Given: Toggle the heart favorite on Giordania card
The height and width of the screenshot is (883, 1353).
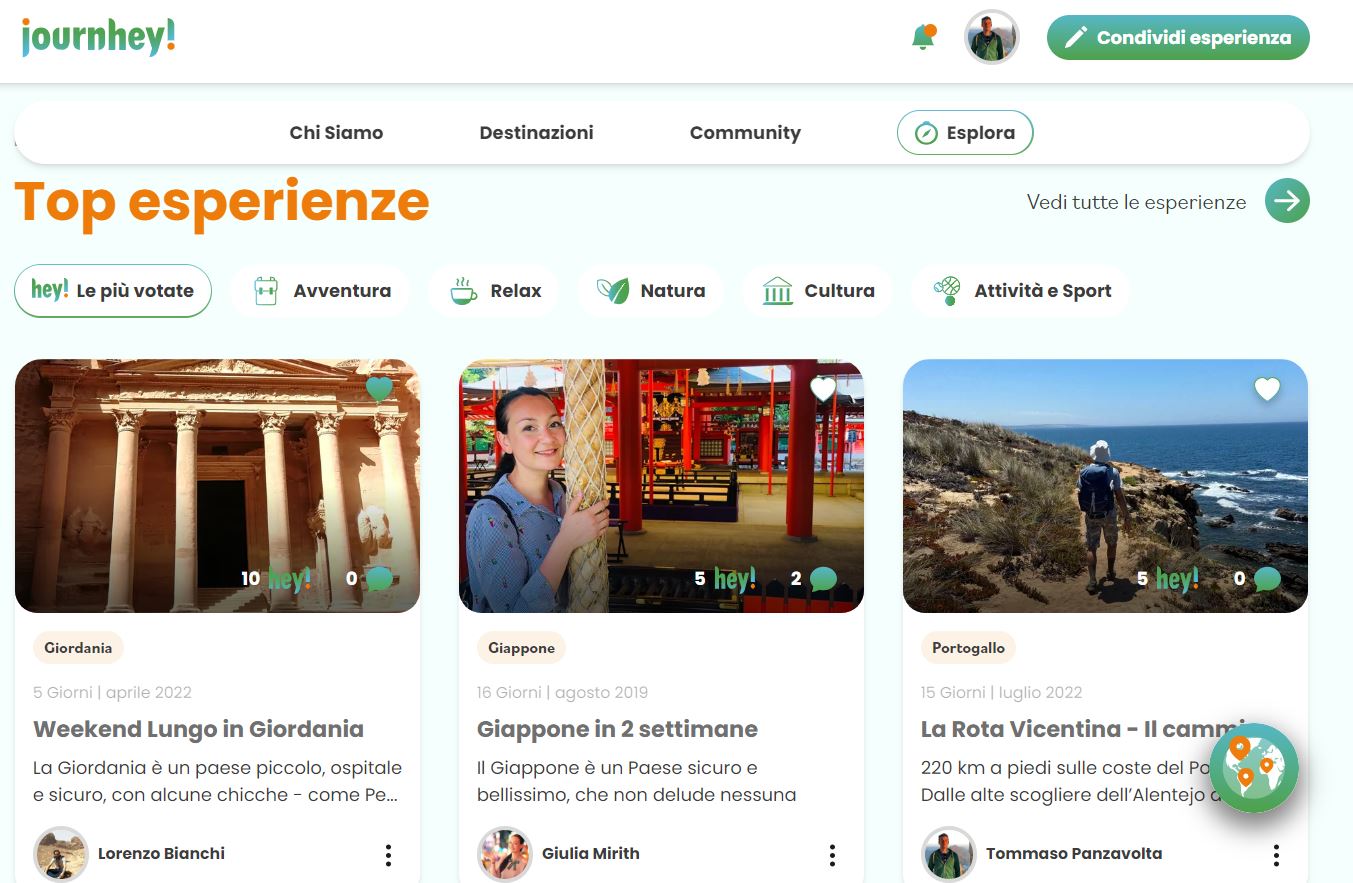Looking at the screenshot, I should 379,389.
